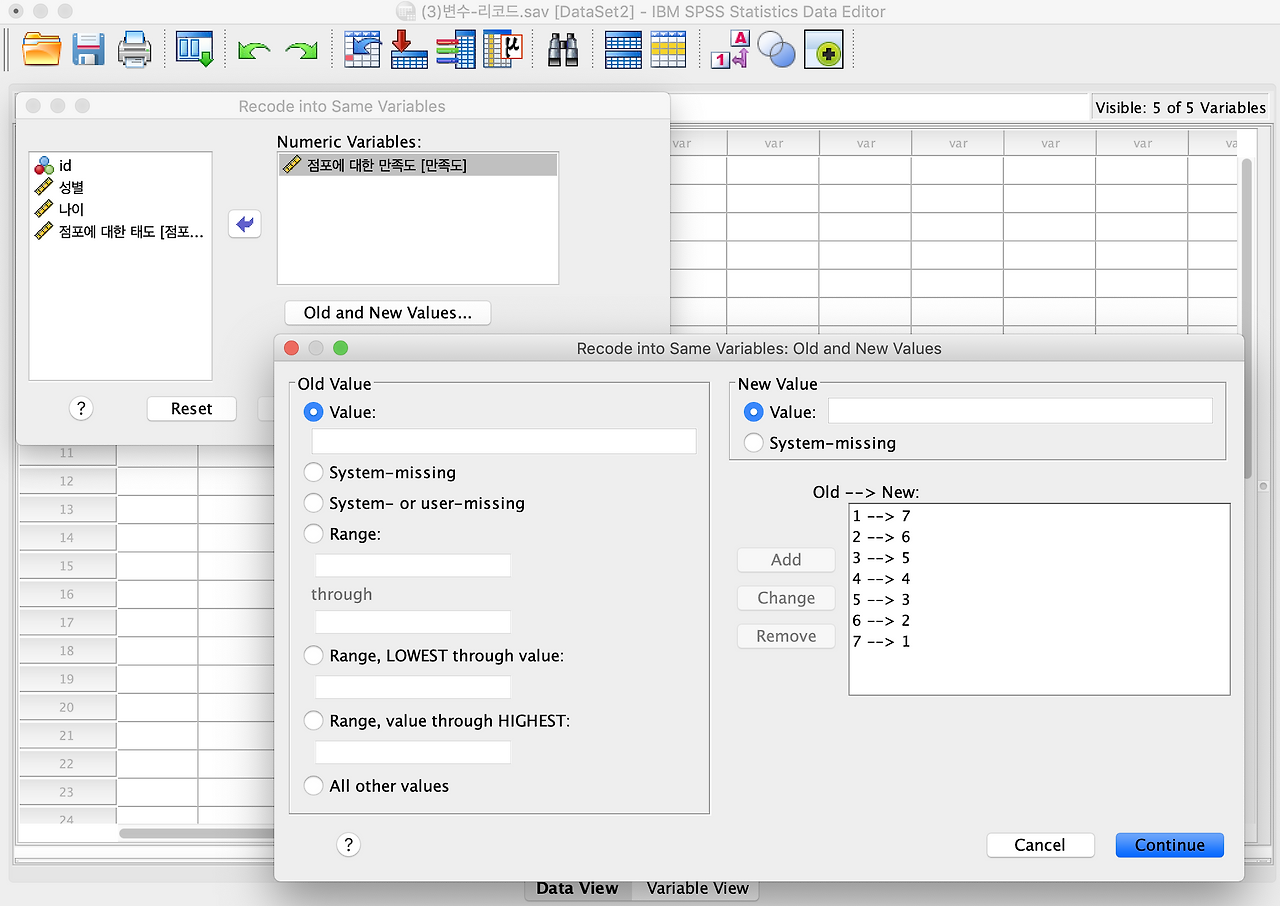Switch to the Data View tab
Image resolution: width=1280 pixels, height=906 pixels.
[578, 888]
